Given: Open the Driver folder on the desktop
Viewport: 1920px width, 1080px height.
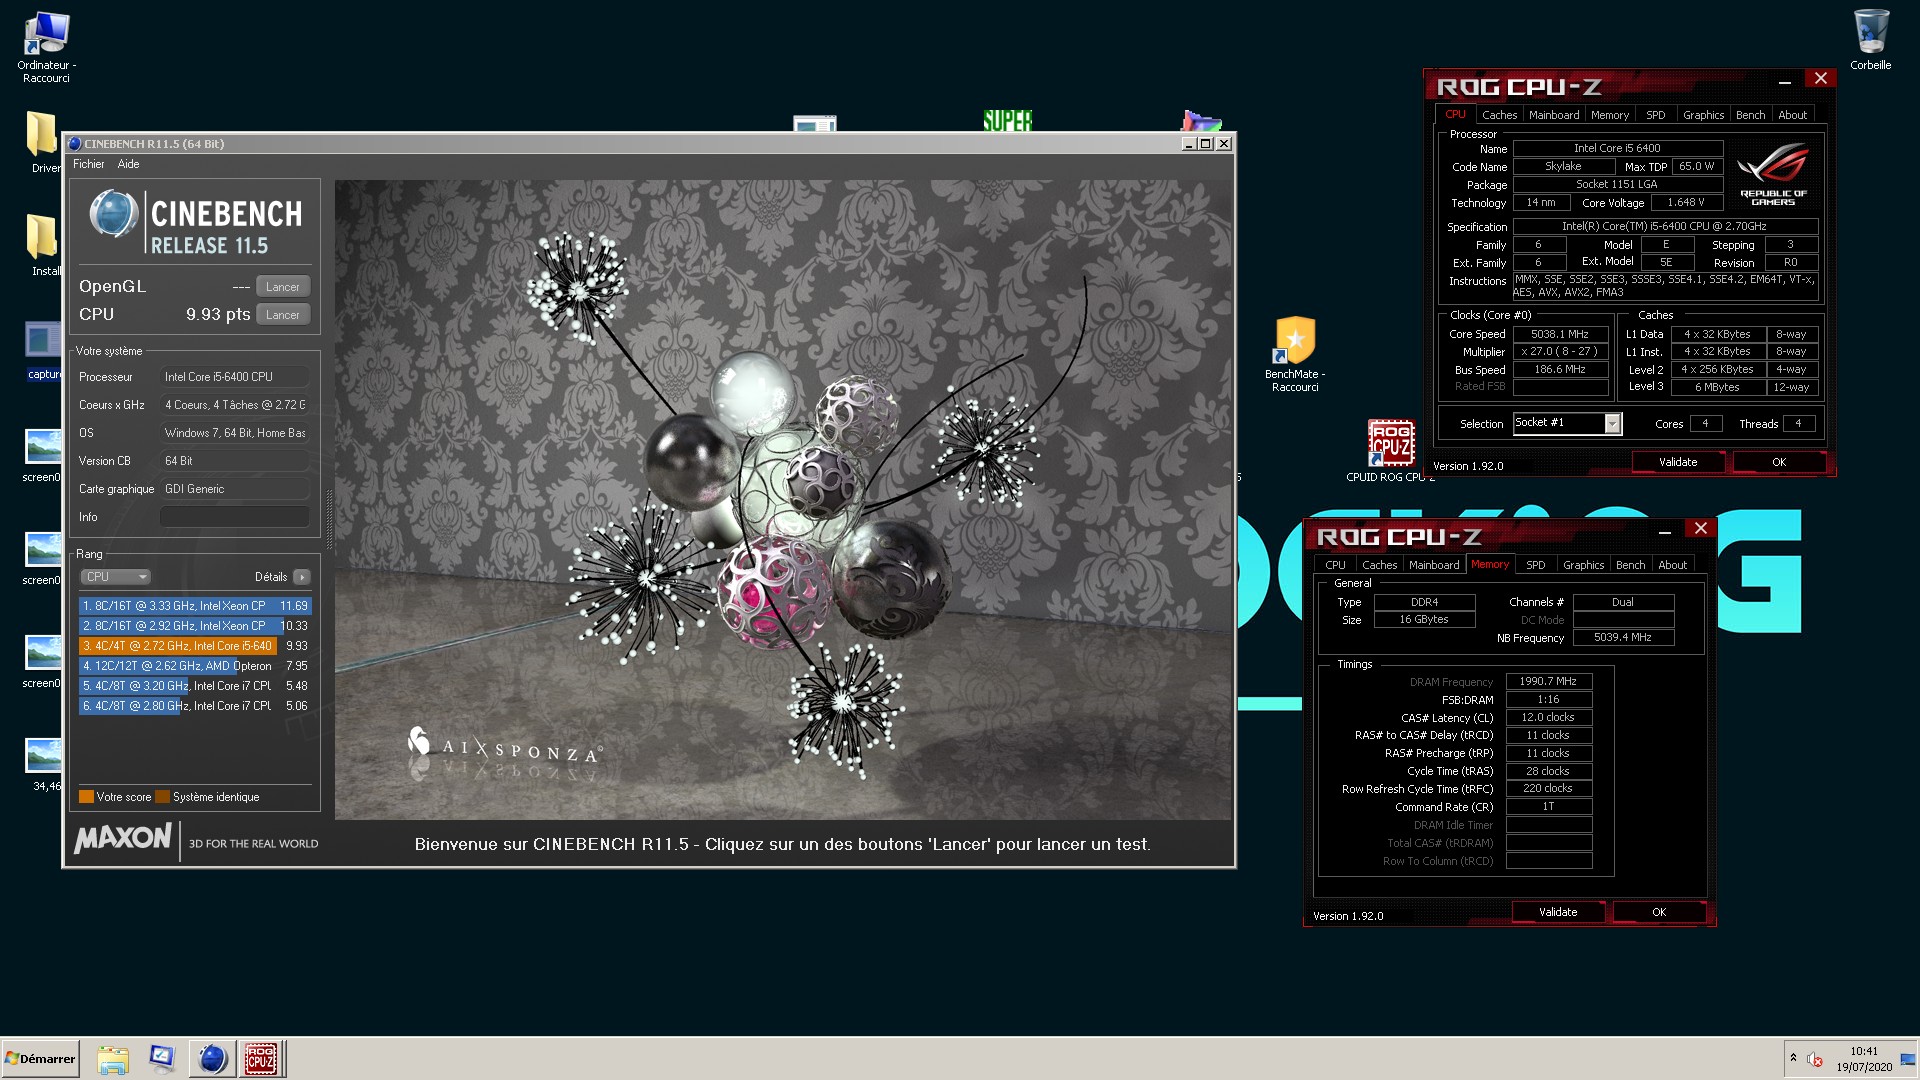Looking at the screenshot, I should pyautogui.click(x=44, y=142).
